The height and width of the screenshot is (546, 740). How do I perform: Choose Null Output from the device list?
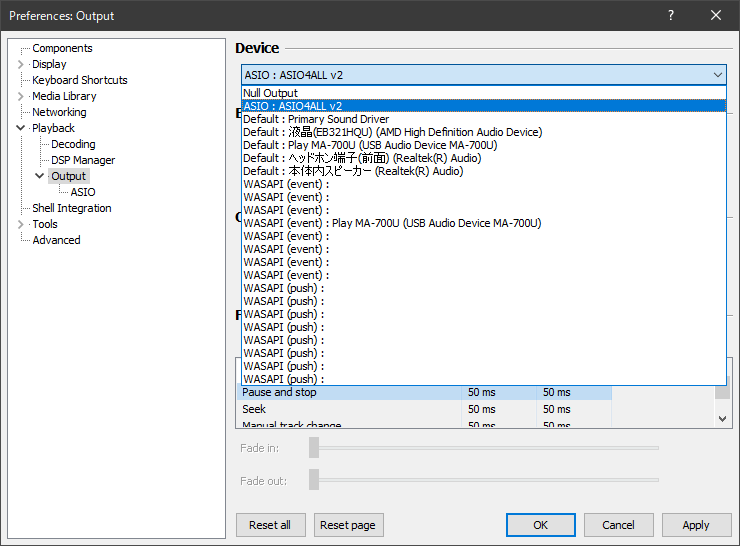270,93
